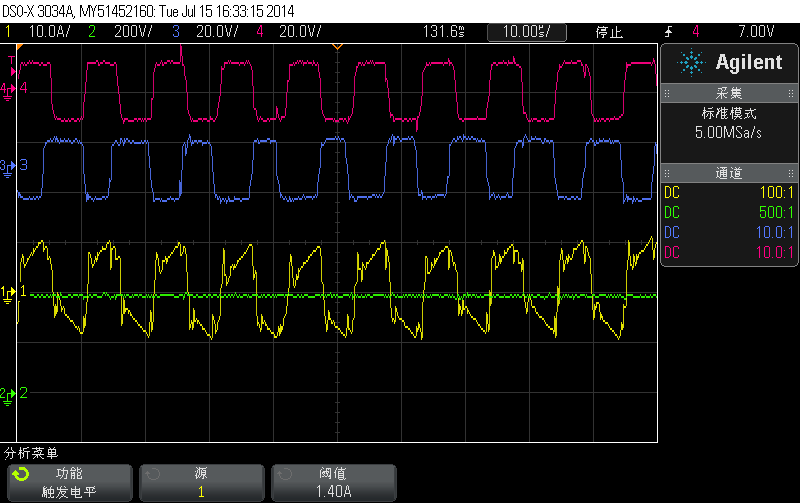This screenshot has height=503, width=800.
Task: Open the 通道 panel header
Action: coord(729,173)
